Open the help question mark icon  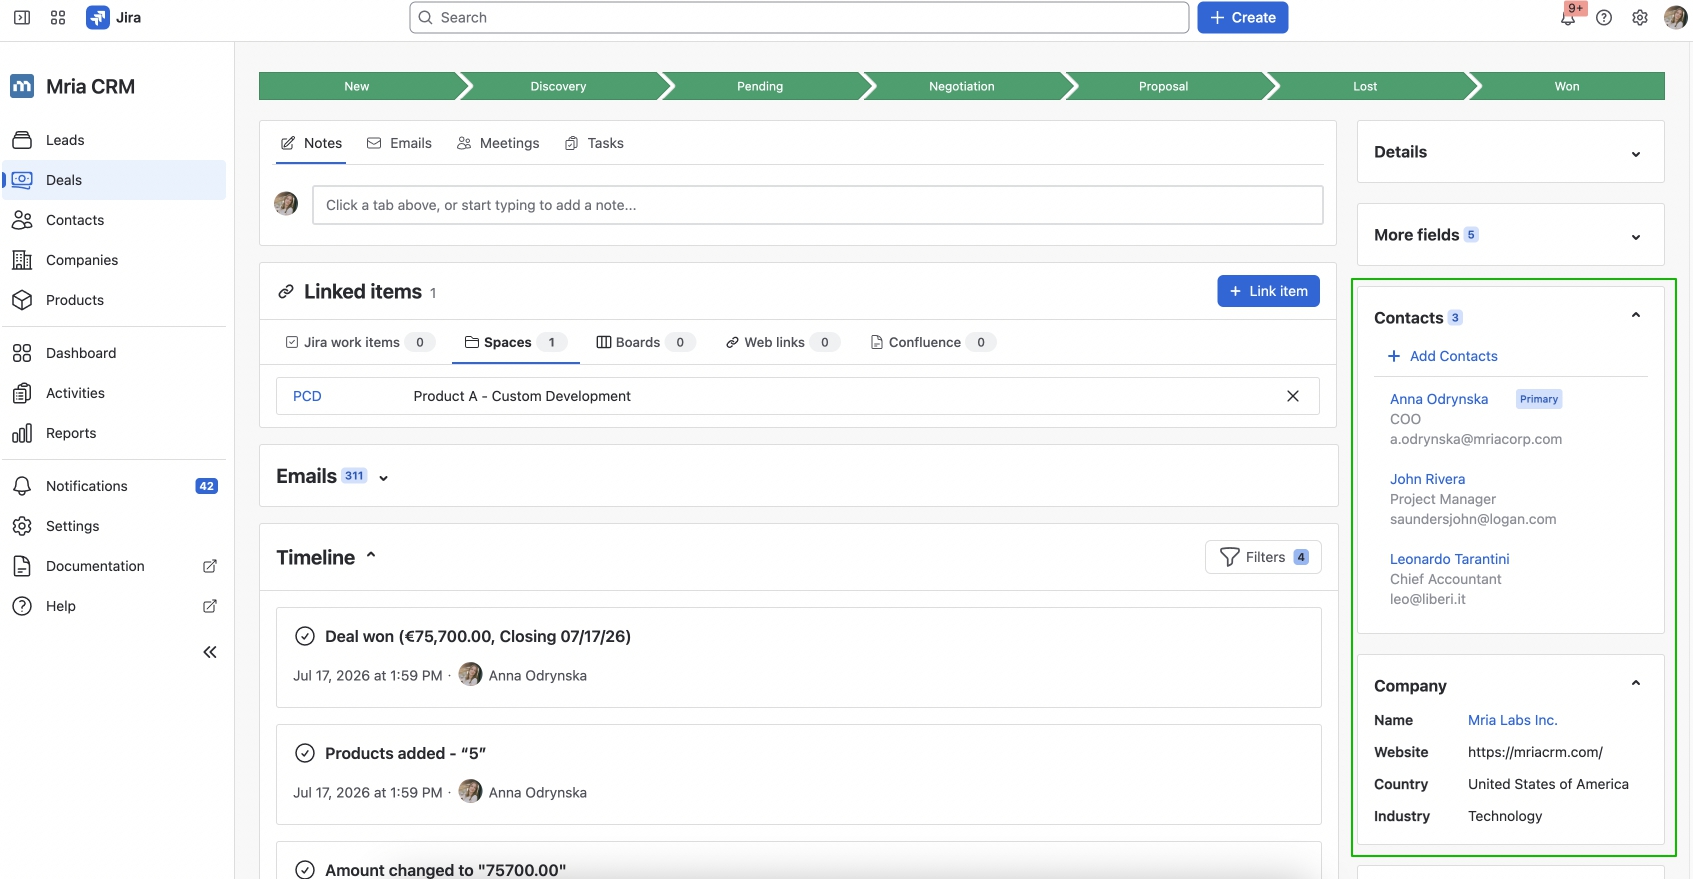(1604, 17)
